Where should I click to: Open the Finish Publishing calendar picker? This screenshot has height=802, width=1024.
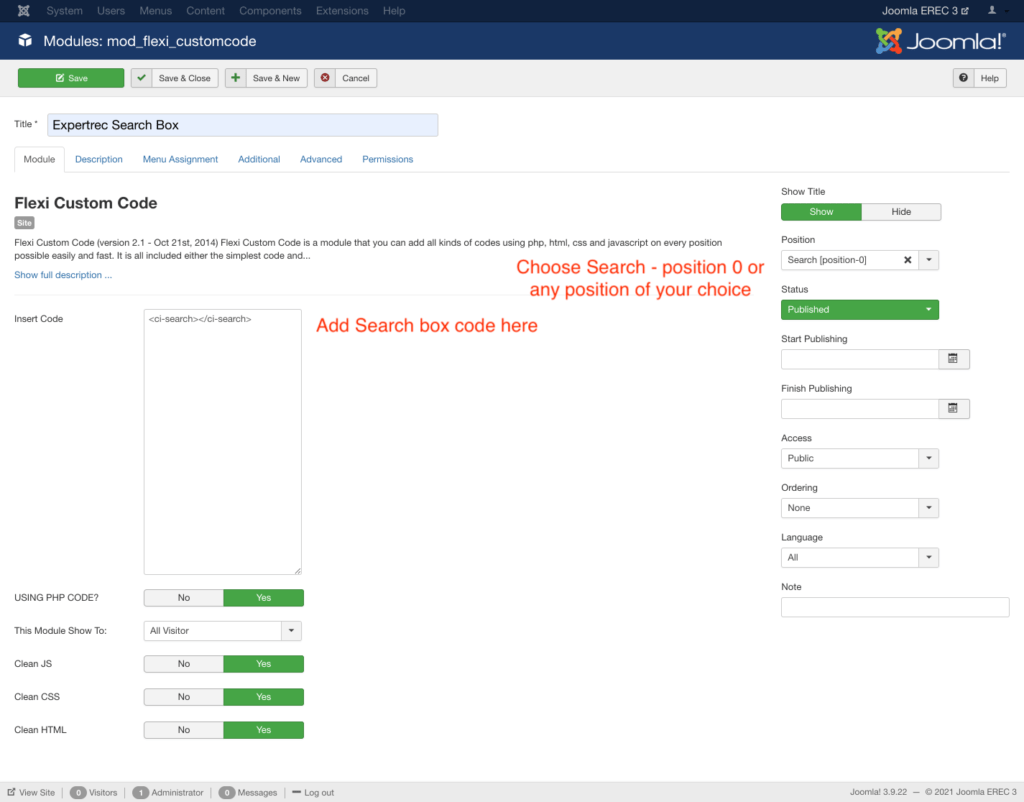coord(953,408)
